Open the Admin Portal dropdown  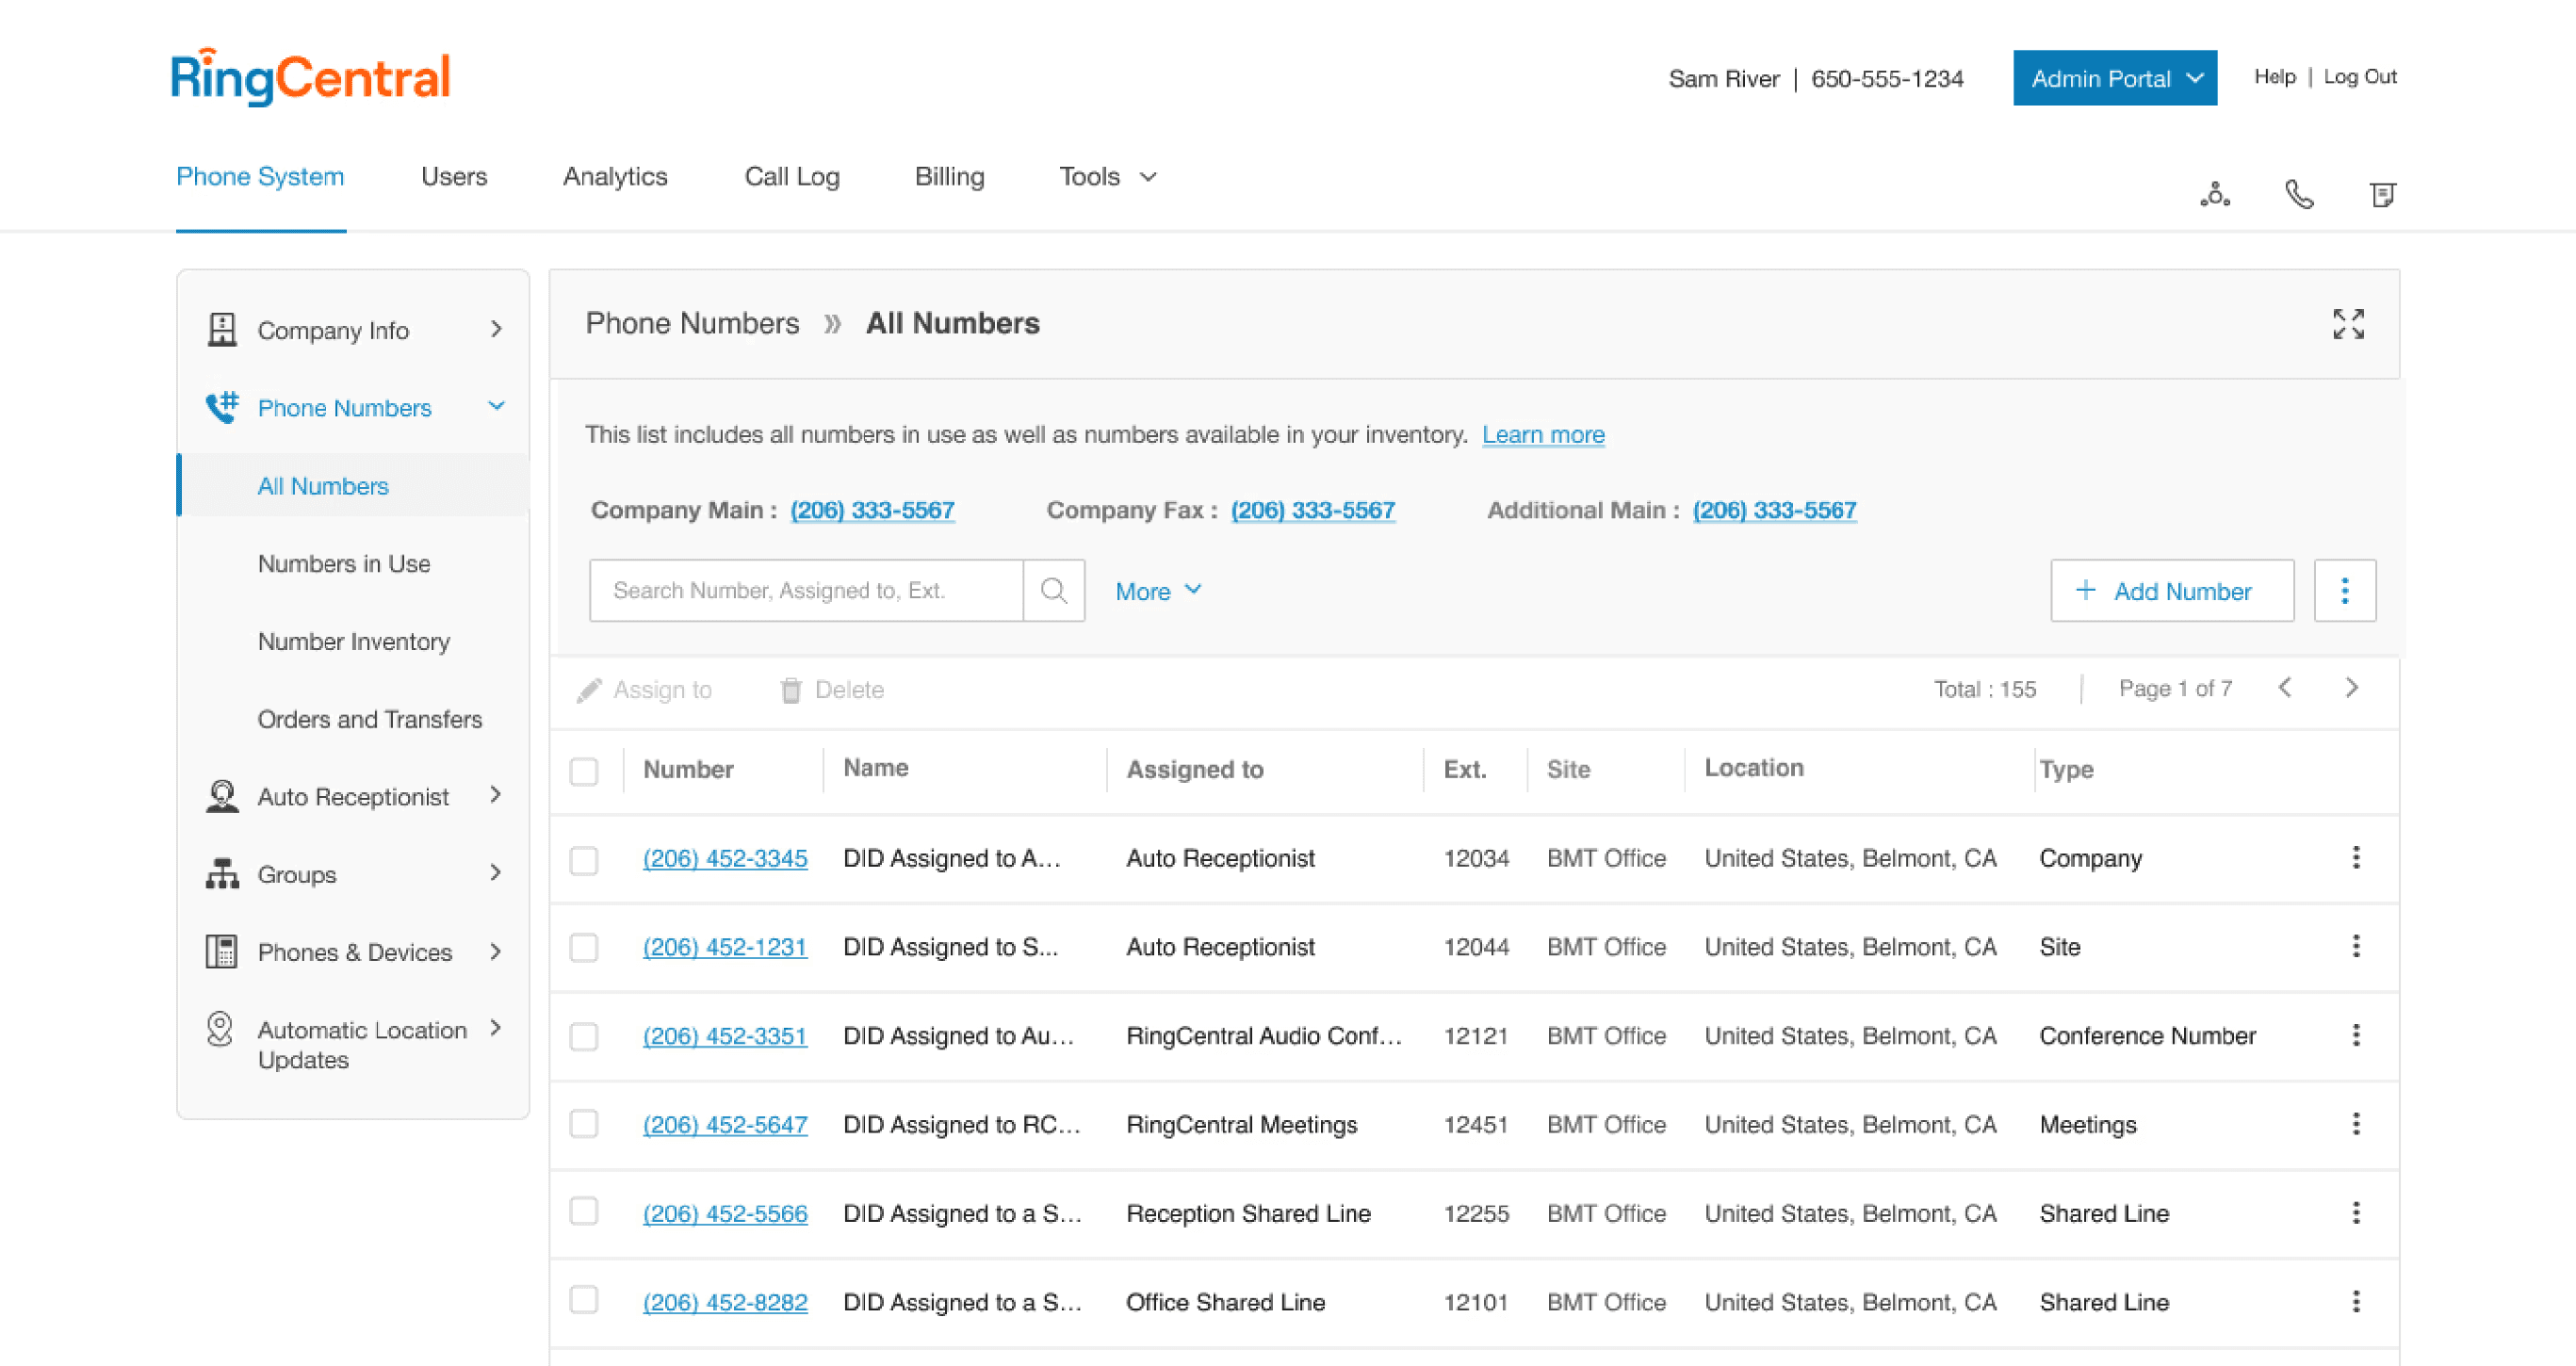2114,78
